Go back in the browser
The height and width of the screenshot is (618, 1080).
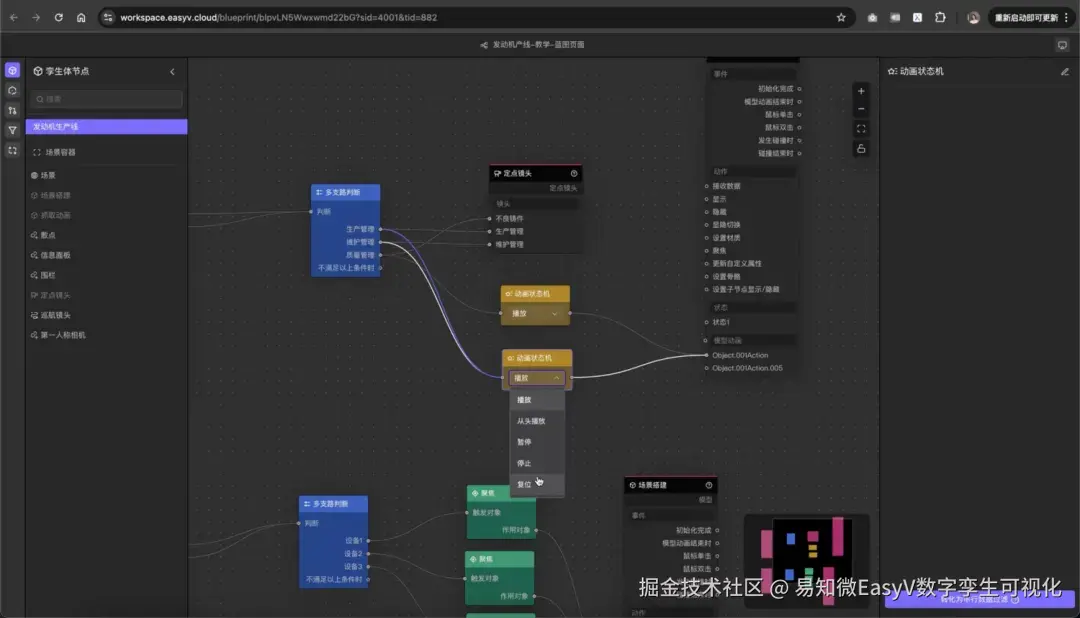point(14,18)
